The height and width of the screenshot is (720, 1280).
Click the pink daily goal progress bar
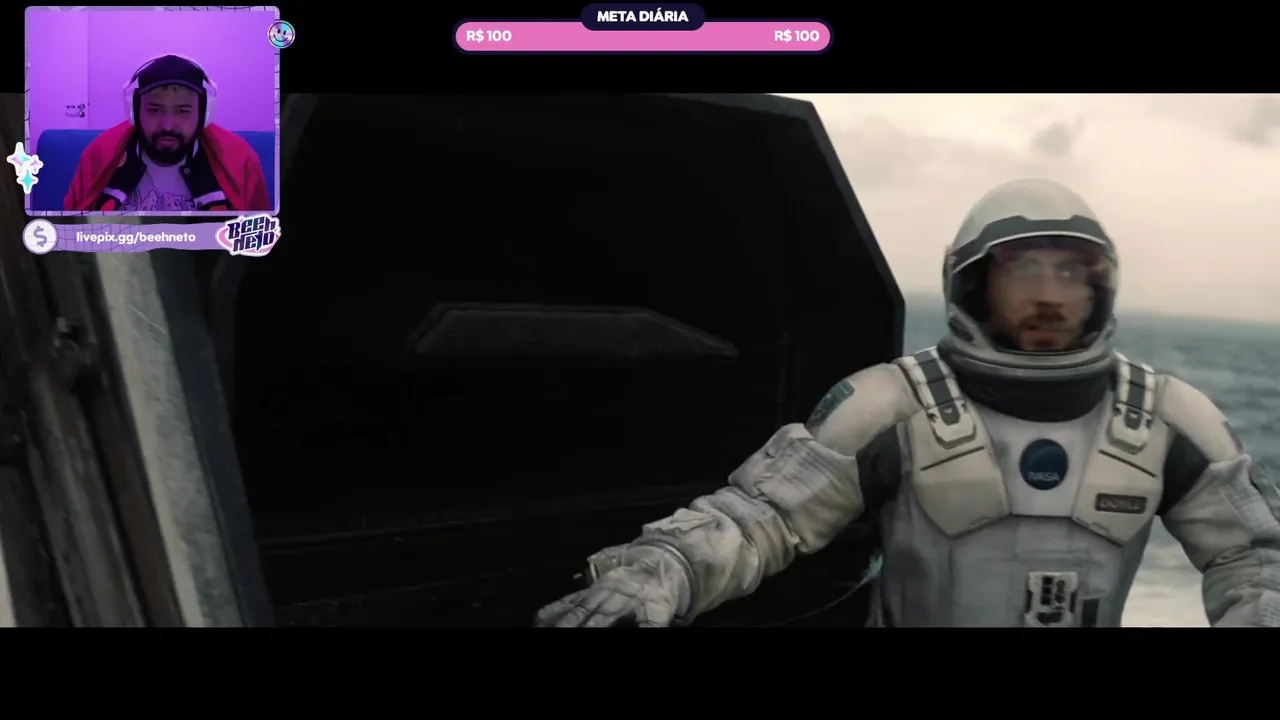tap(642, 36)
